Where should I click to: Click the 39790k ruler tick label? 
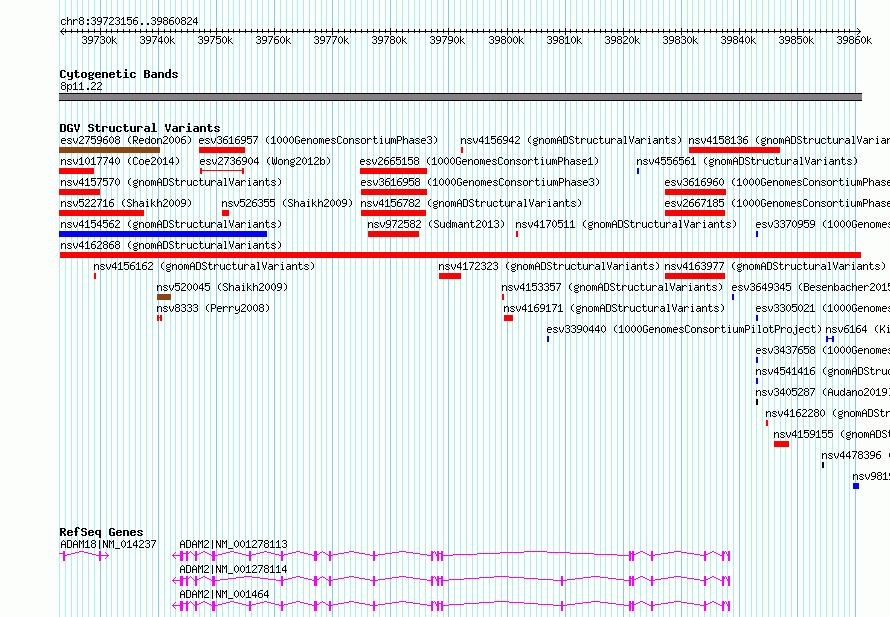447,40
